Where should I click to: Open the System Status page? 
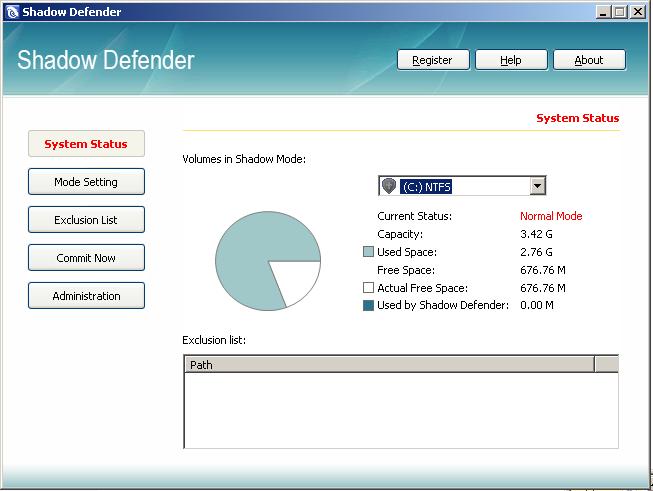coord(86,144)
